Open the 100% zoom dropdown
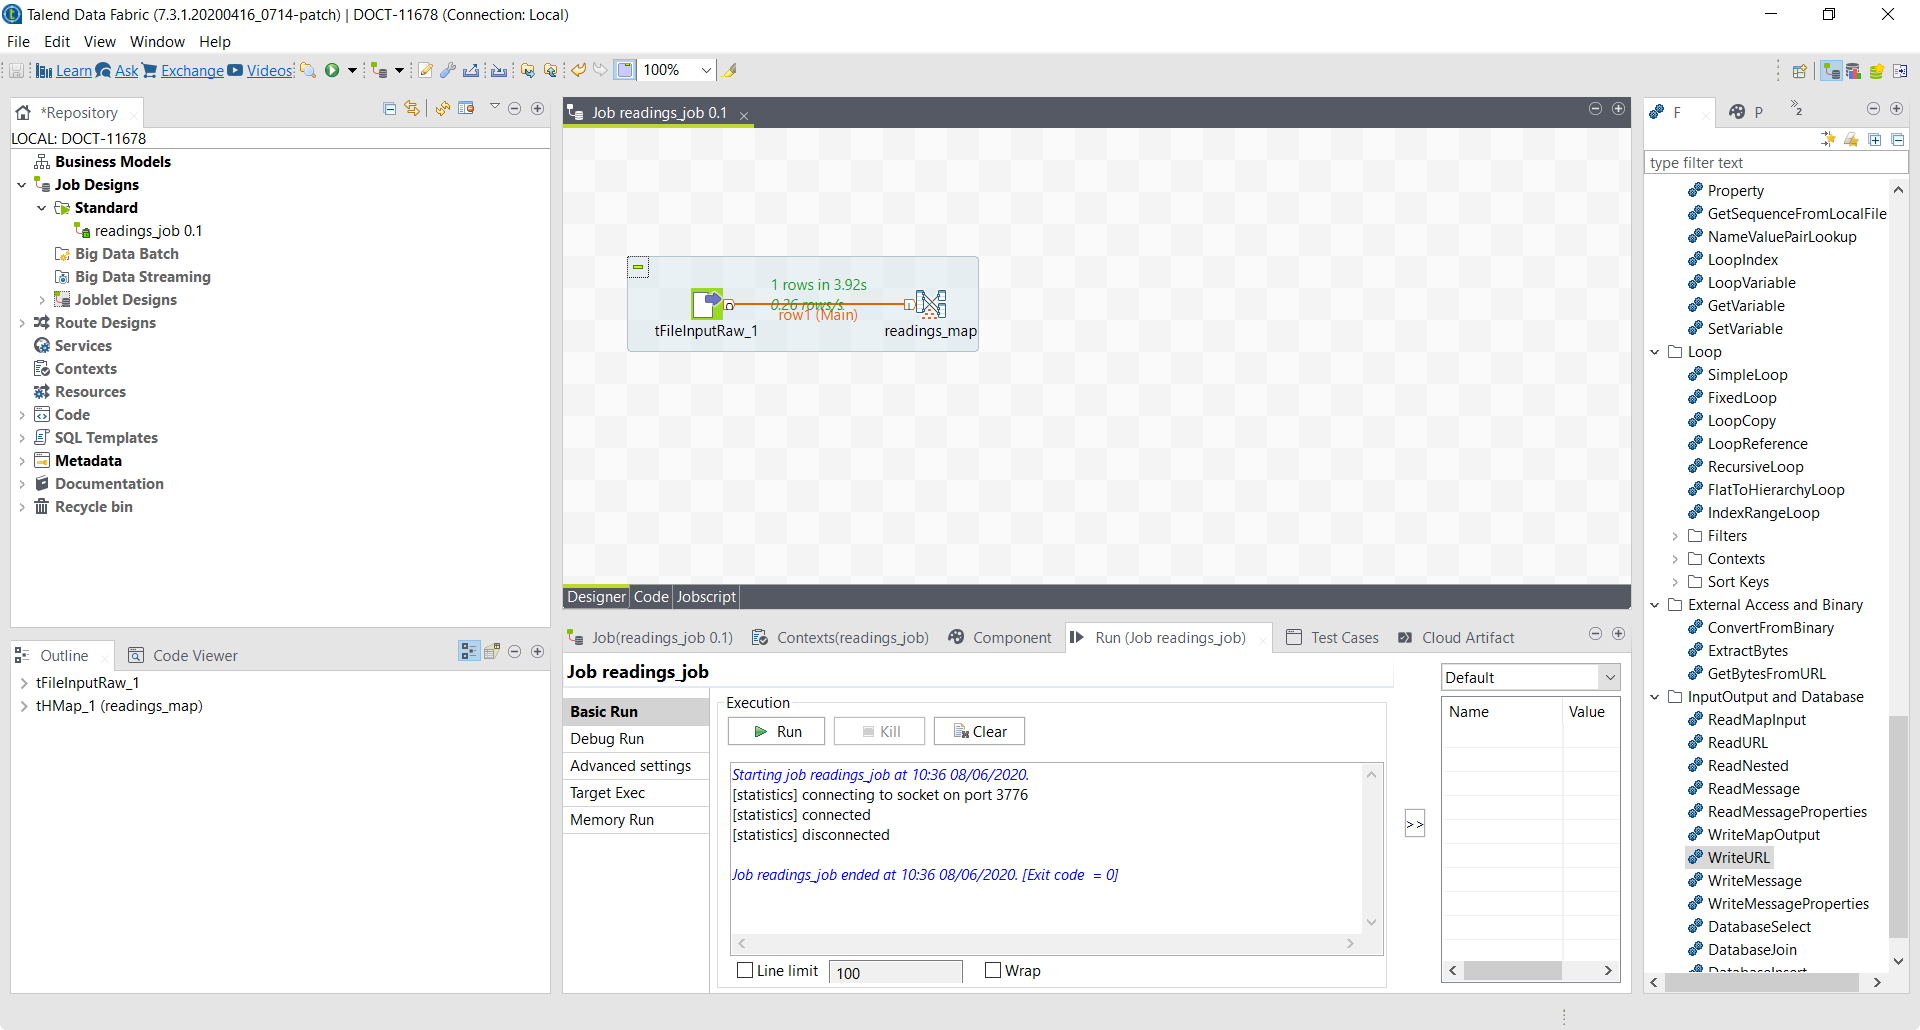The image size is (1920, 1030). [706, 70]
